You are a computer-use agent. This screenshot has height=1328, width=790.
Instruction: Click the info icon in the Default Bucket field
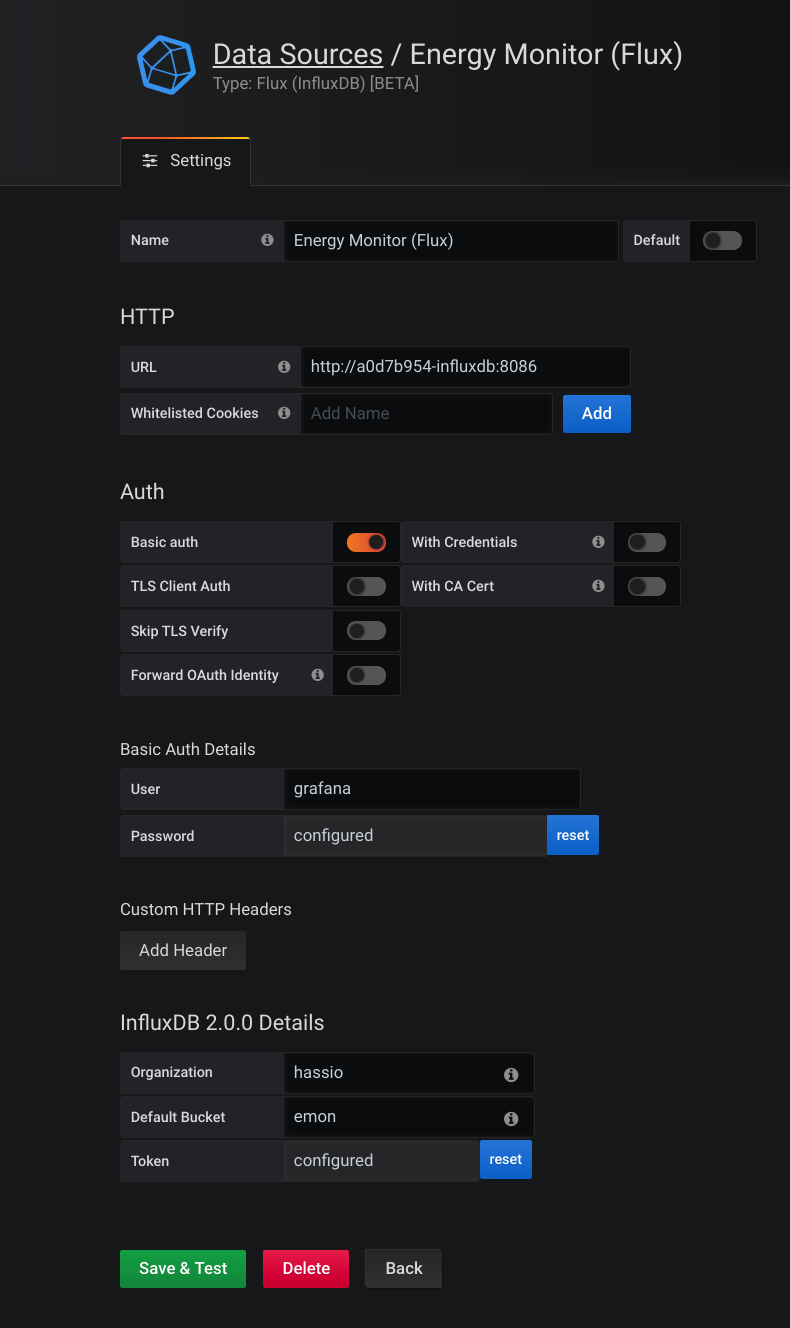511,1118
